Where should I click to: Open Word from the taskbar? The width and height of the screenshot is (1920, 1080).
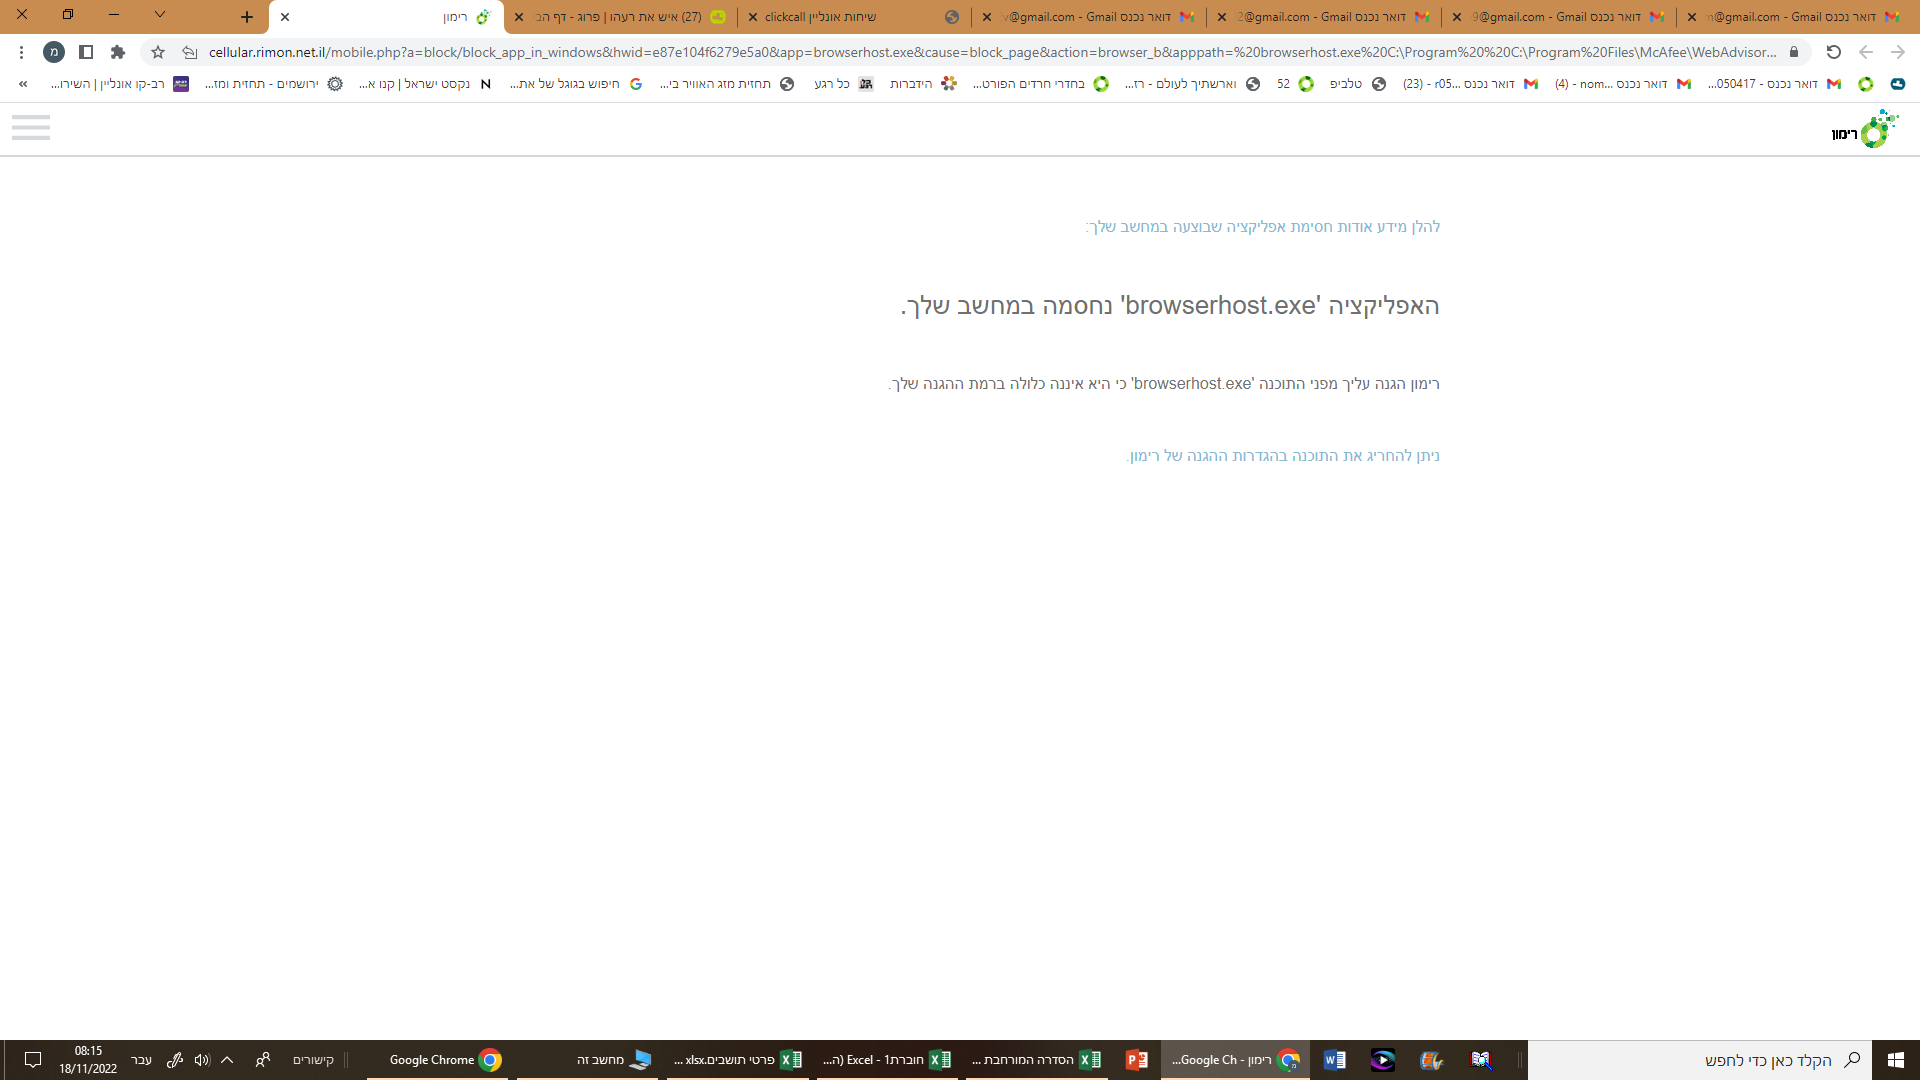pos(1334,1060)
